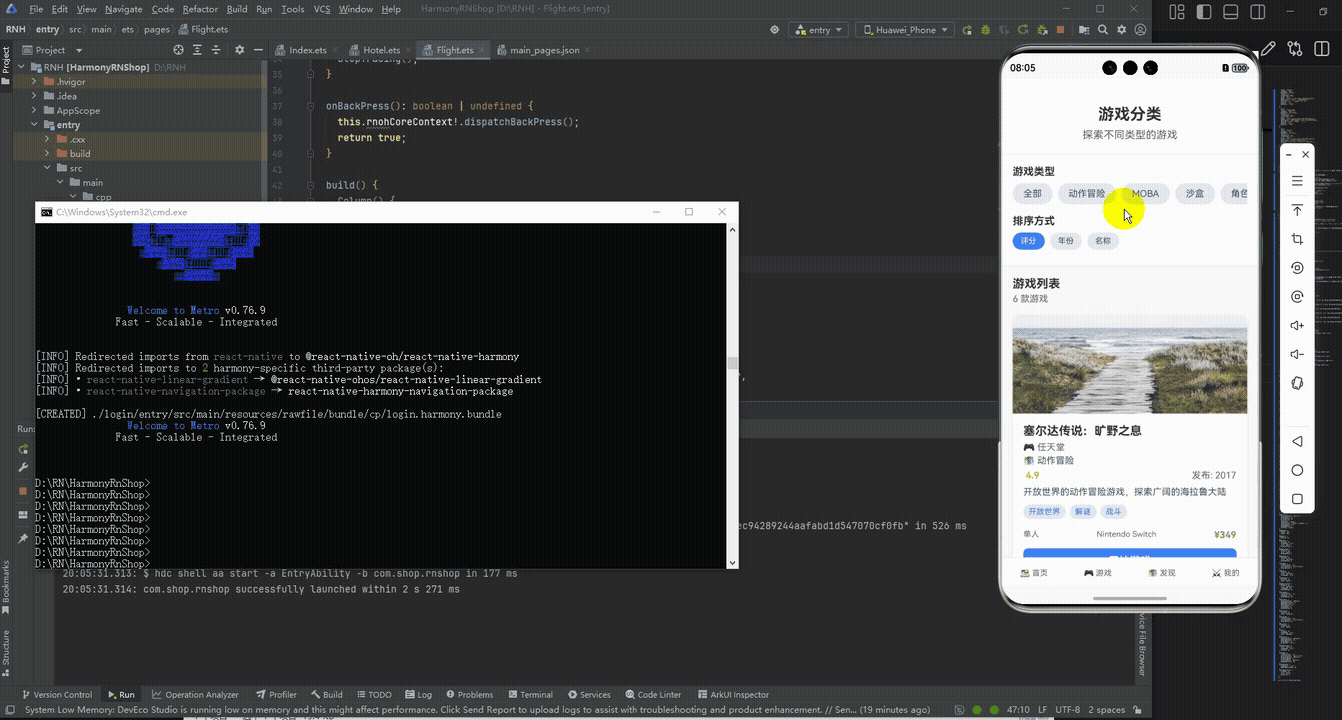Open the Terminal tool window

coord(530,694)
